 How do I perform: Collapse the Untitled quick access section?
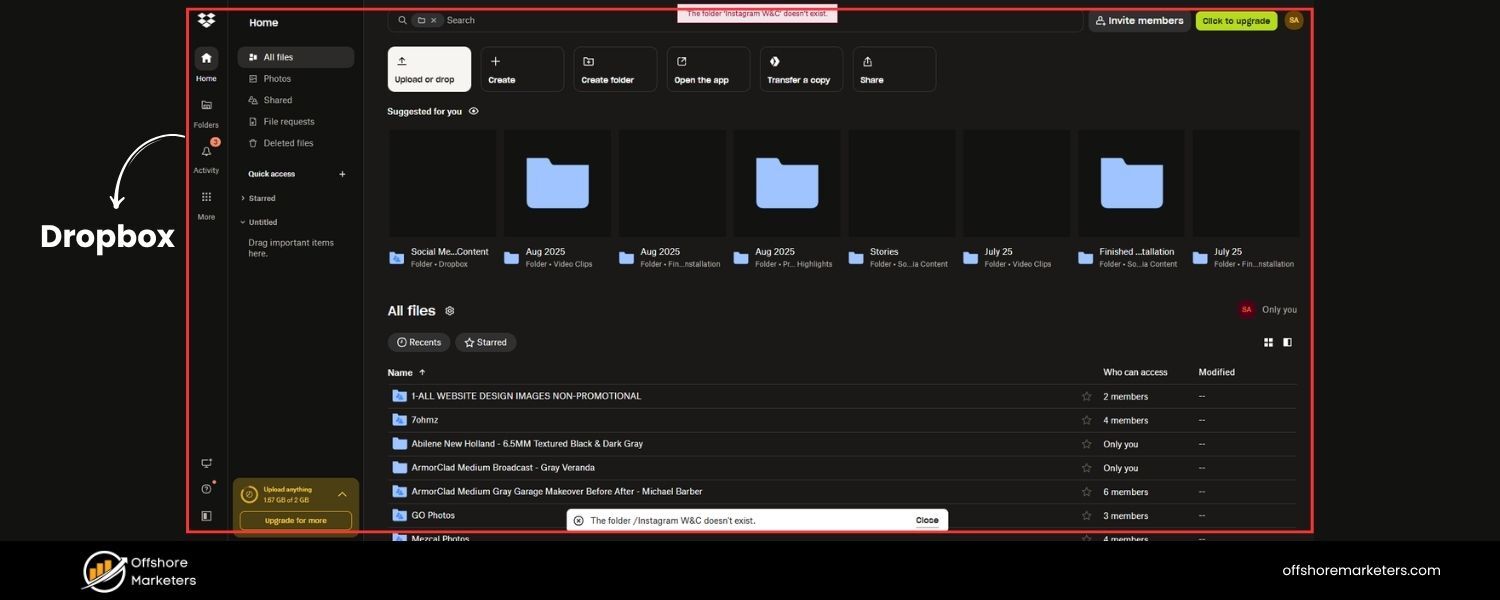pos(242,221)
